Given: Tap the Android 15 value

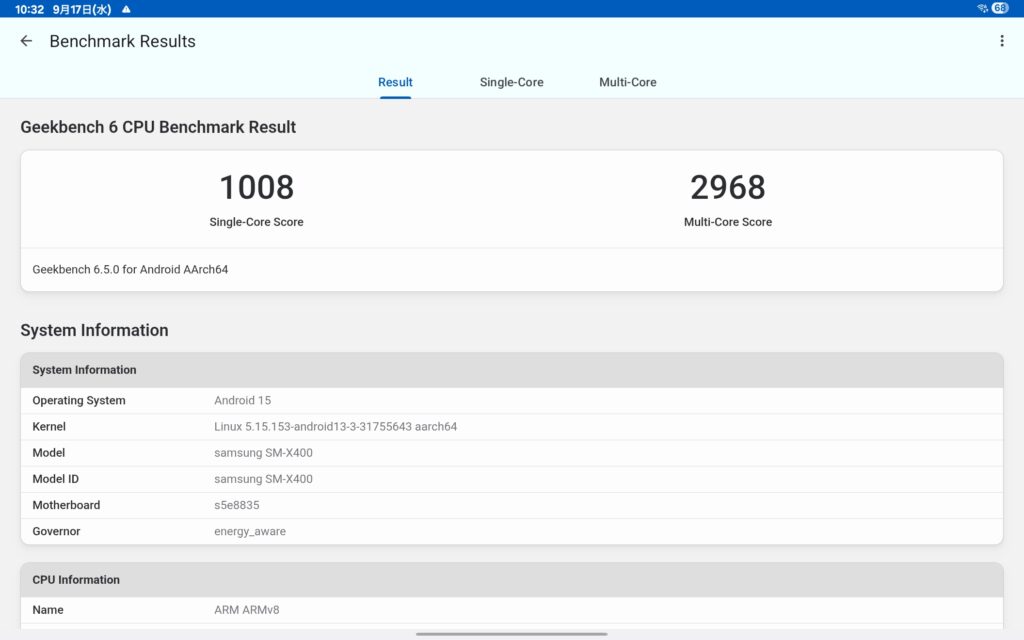Looking at the screenshot, I should coord(242,400).
